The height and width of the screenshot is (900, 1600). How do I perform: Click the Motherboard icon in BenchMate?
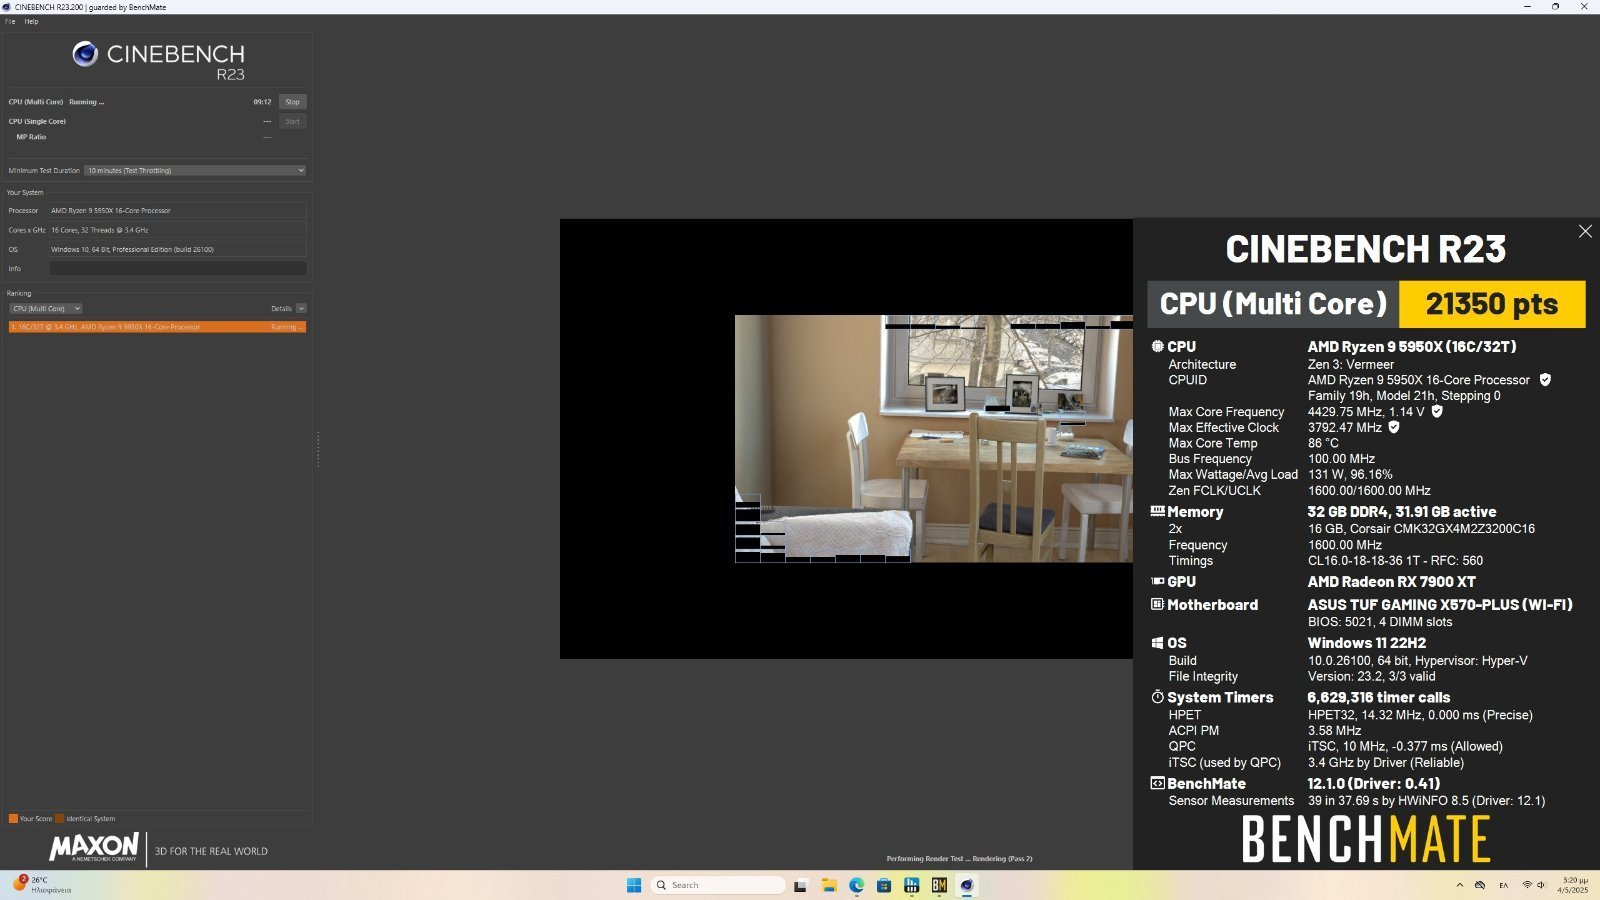click(x=1157, y=604)
